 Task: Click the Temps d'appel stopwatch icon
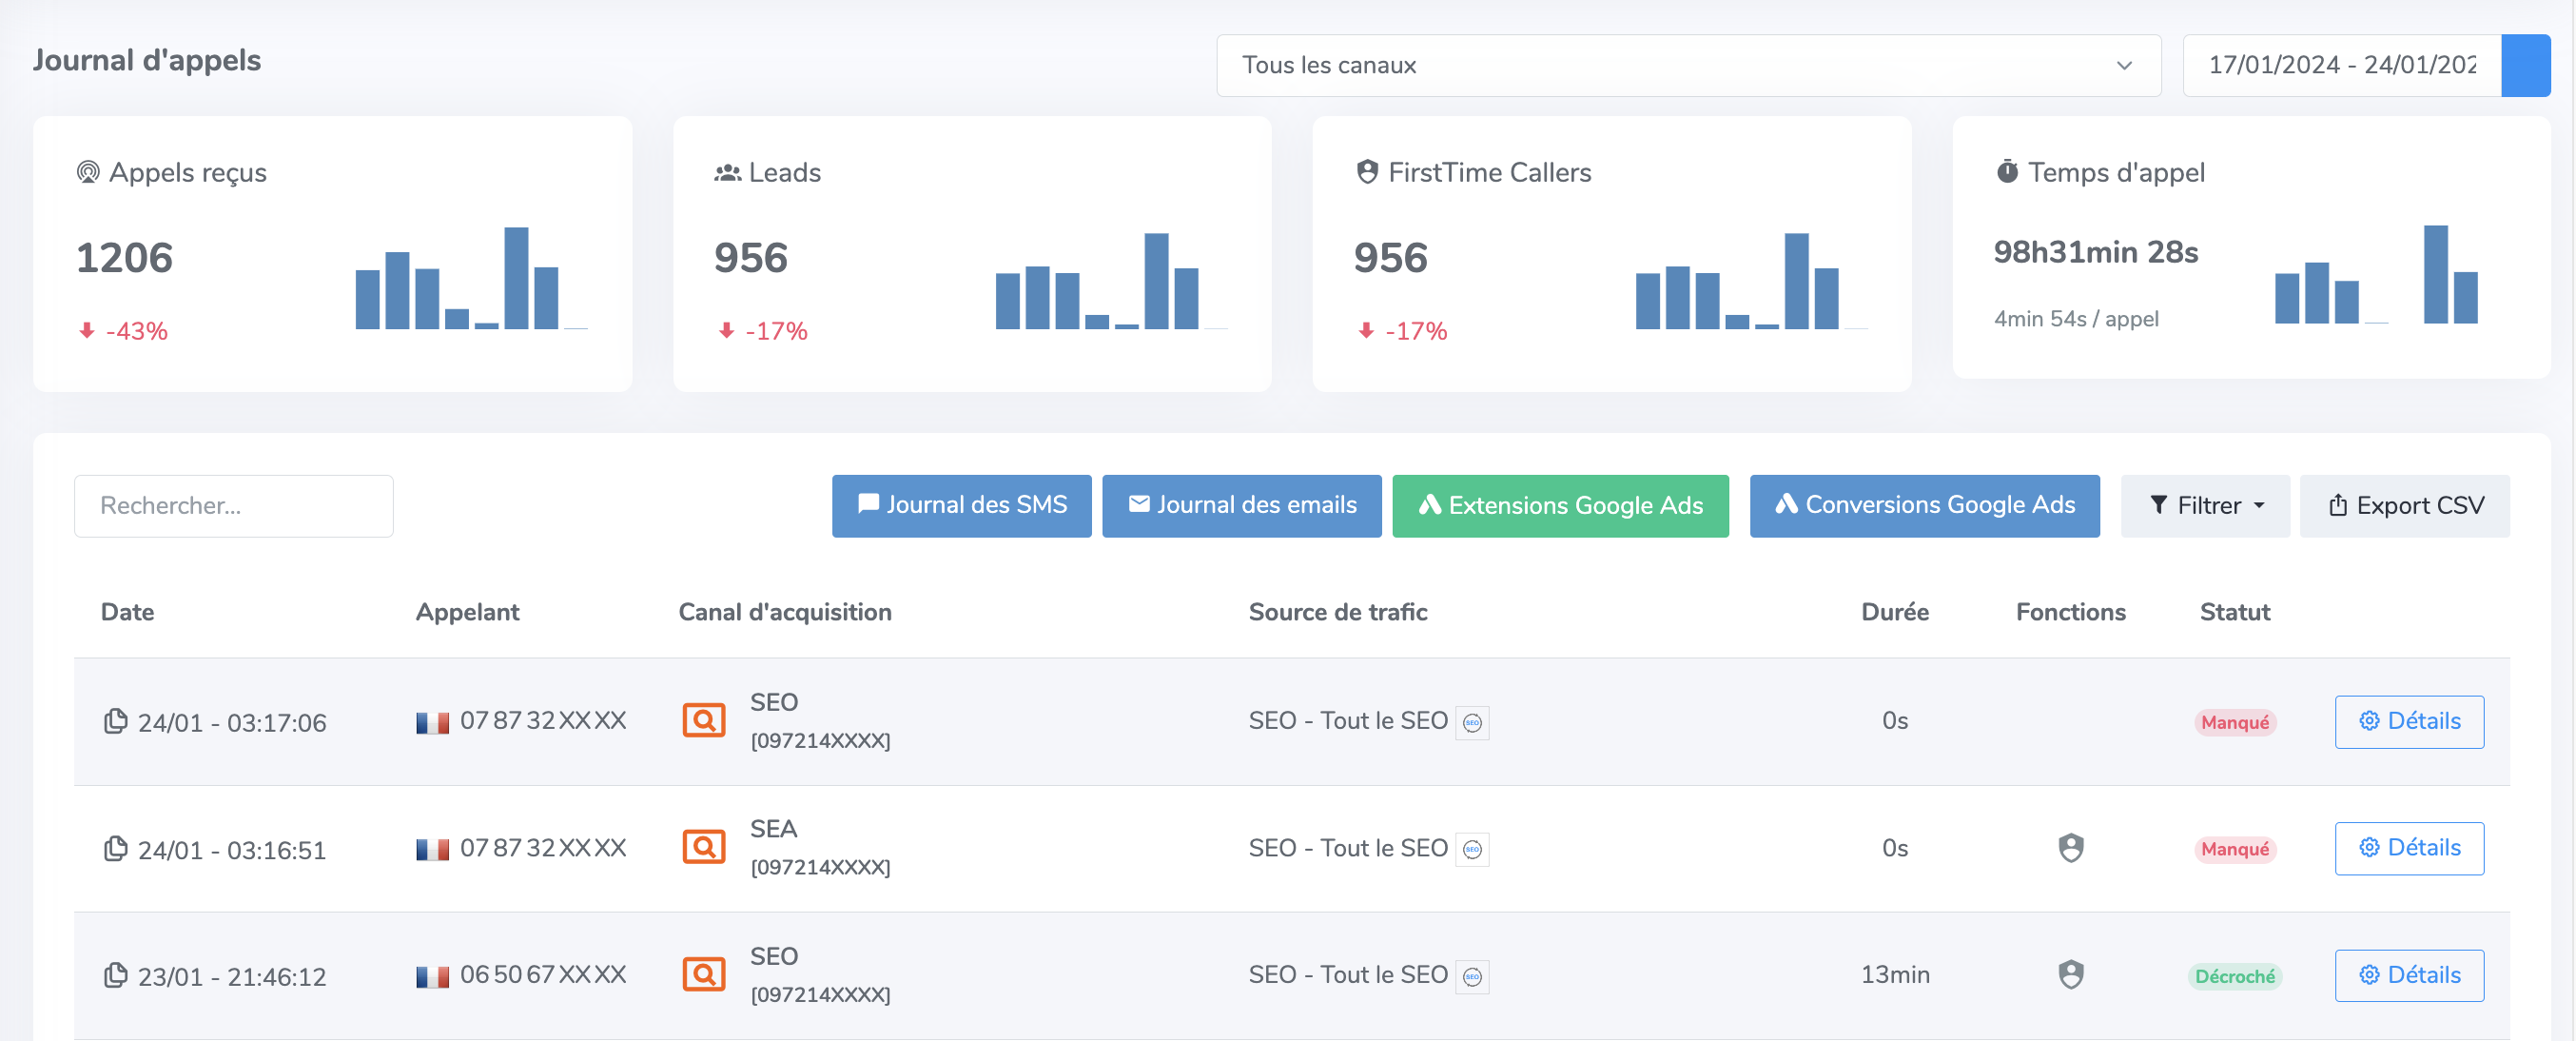pos(2007,171)
